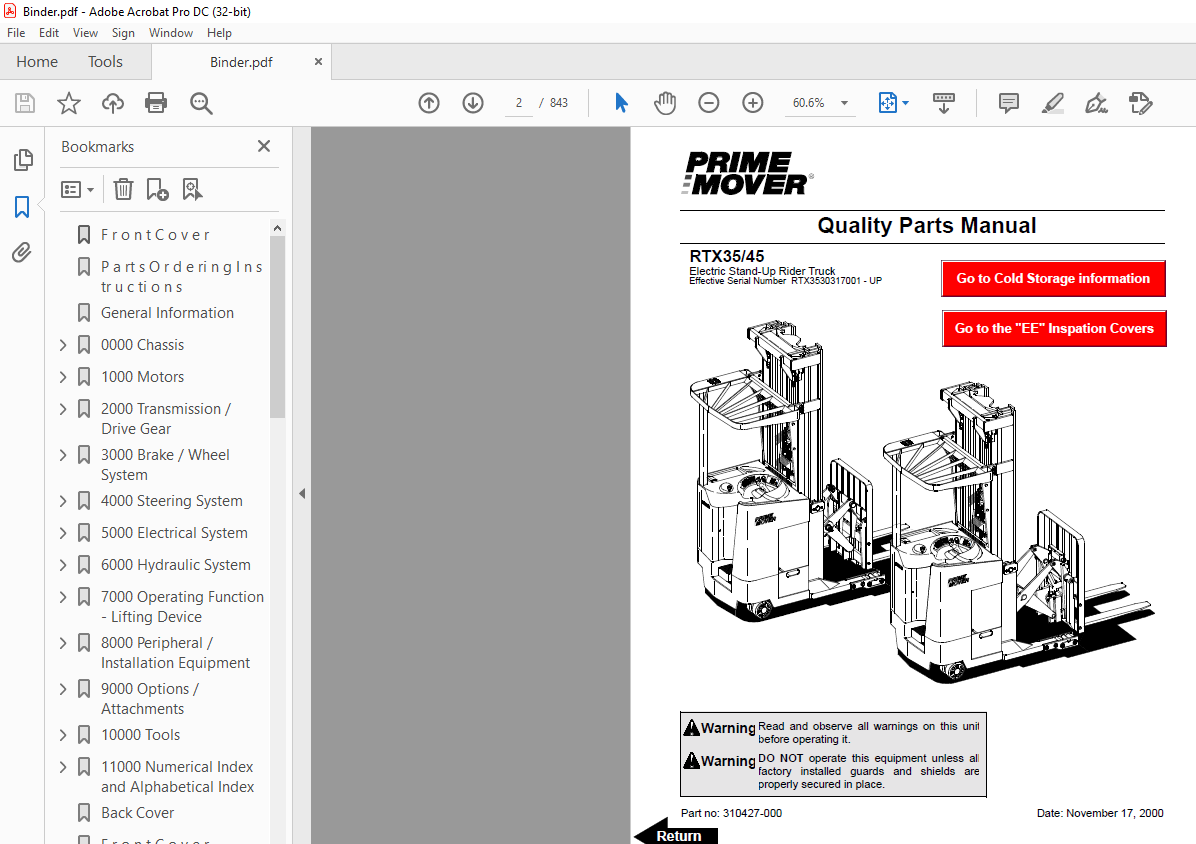Image resolution: width=1196 pixels, height=844 pixels.
Task: Toggle the Bookmarks panel icon
Action: pyautogui.click(x=22, y=207)
